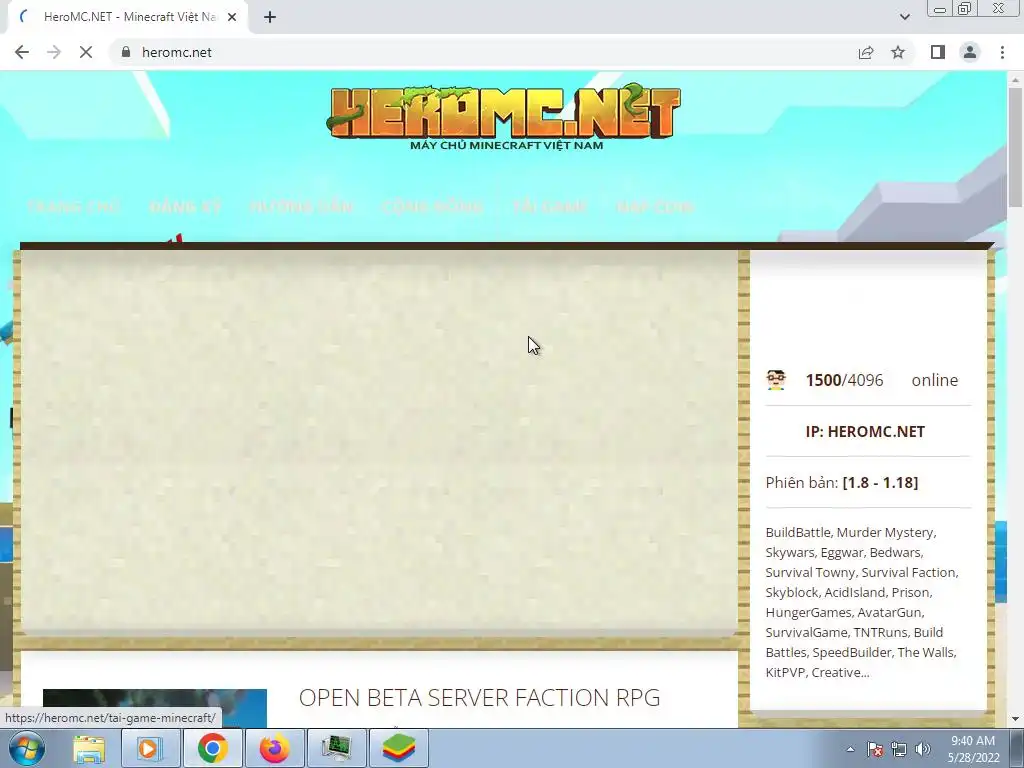Screen dimensions: 1024x768
Task: Click the scrollbar down arrow
Action: pyautogui.click(x=1015, y=720)
